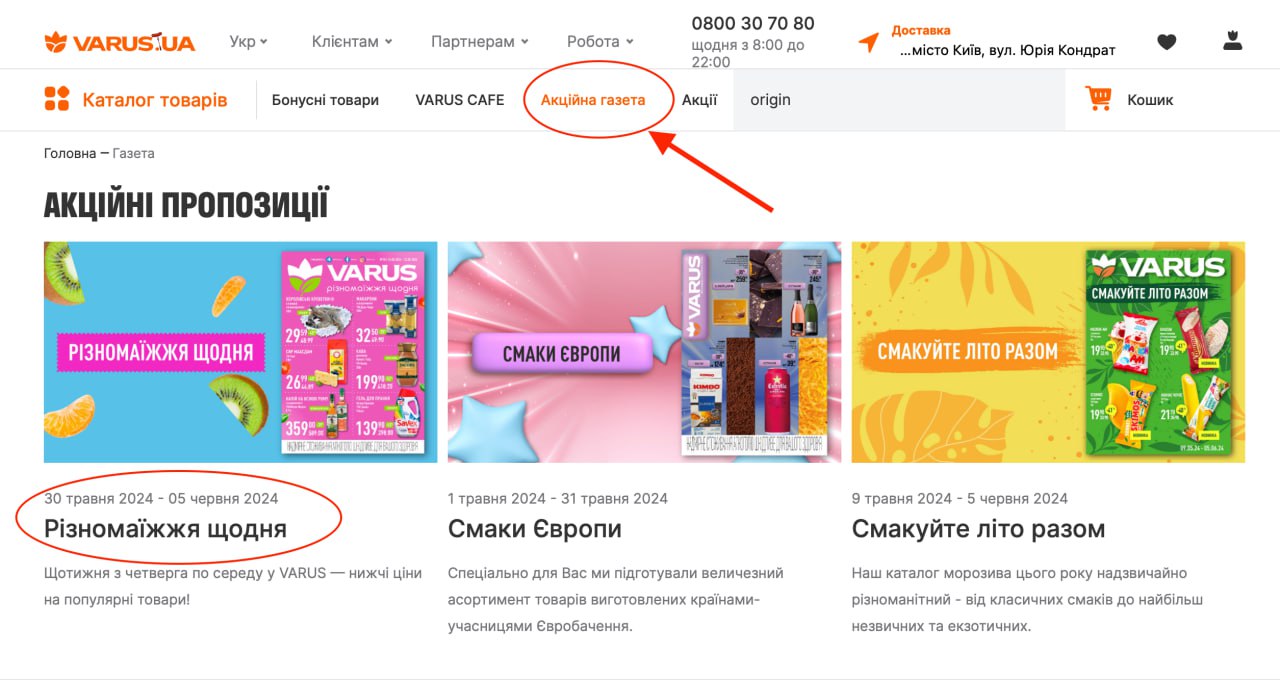Image resolution: width=1280 pixels, height=680 pixels.
Task: Click the catalog grid icon
Action: click(x=57, y=99)
